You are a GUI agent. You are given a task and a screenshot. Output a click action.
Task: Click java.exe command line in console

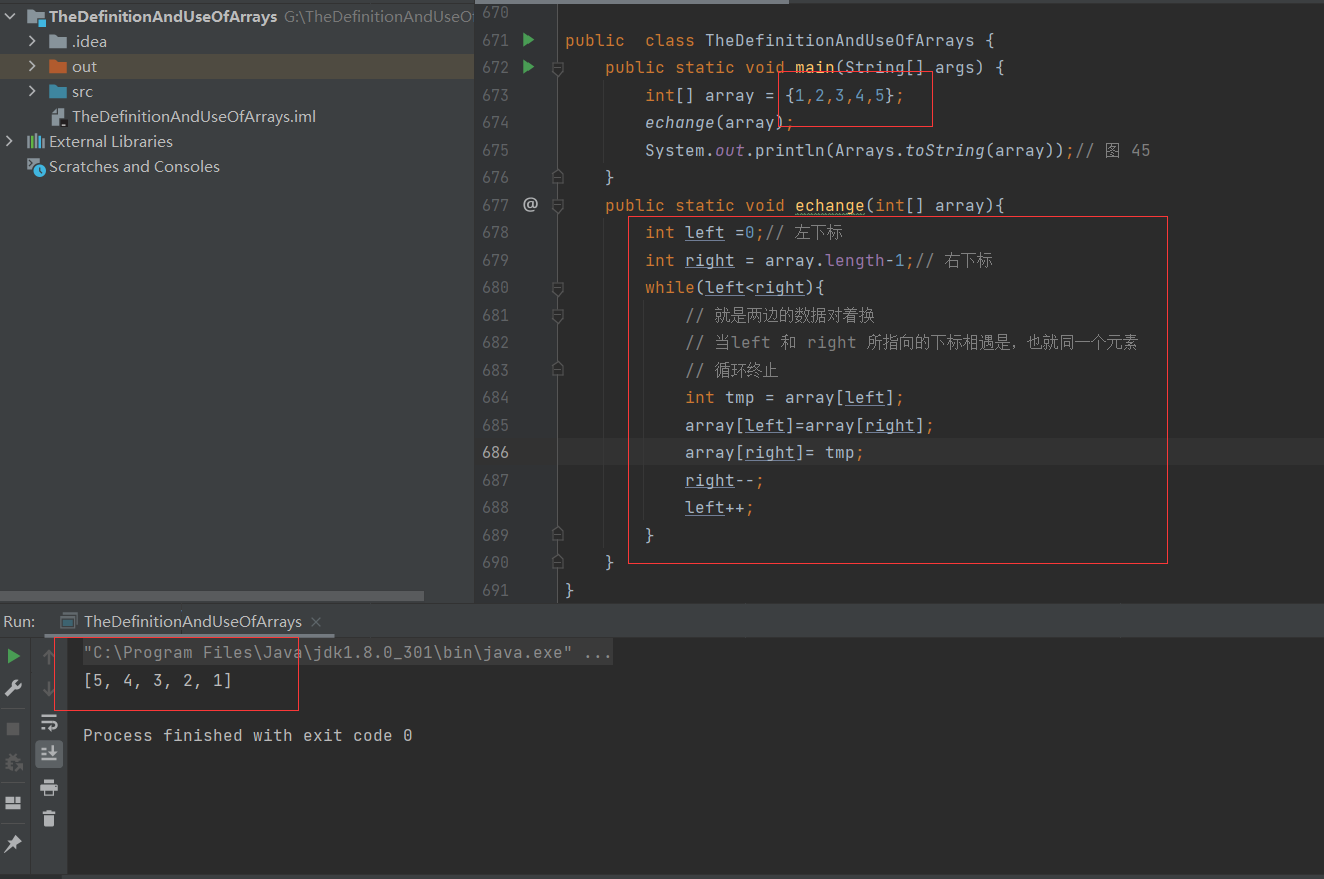tap(347, 653)
